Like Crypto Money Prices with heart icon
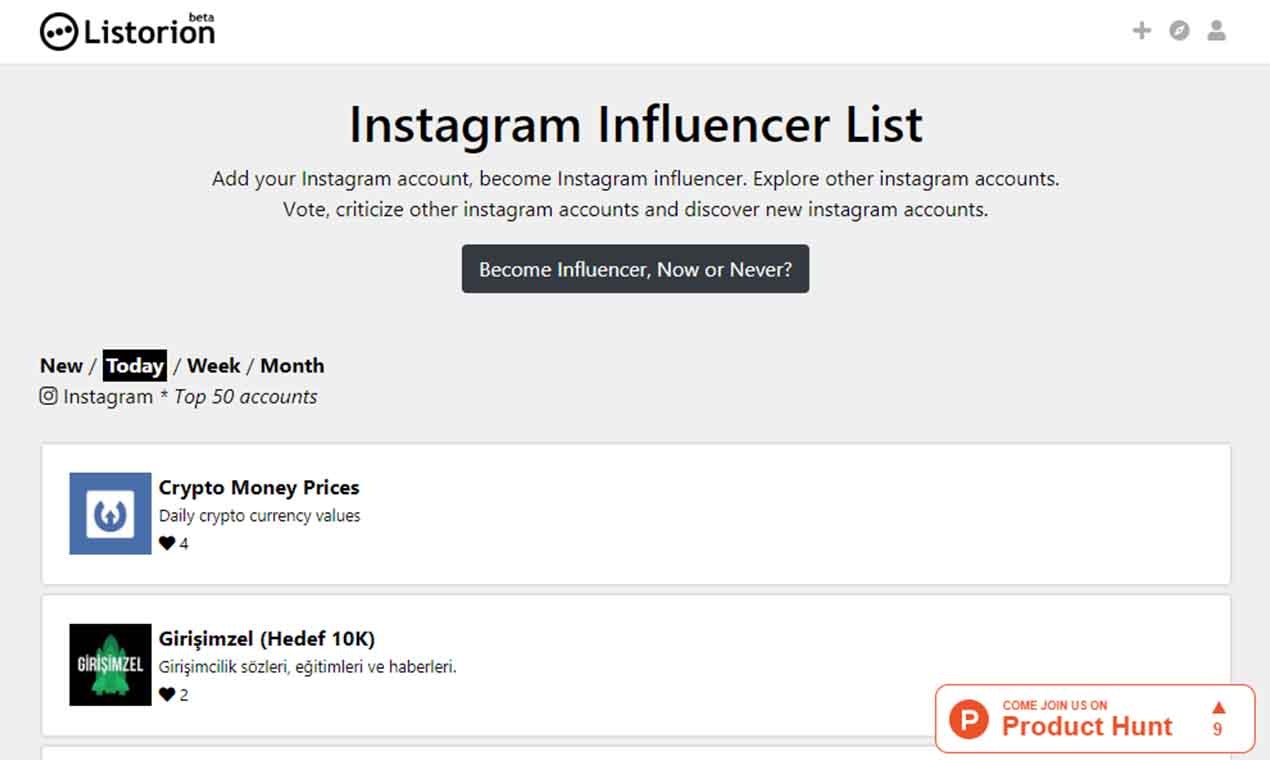The width and height of the screenshot is (1270, 760). [166, 544]
